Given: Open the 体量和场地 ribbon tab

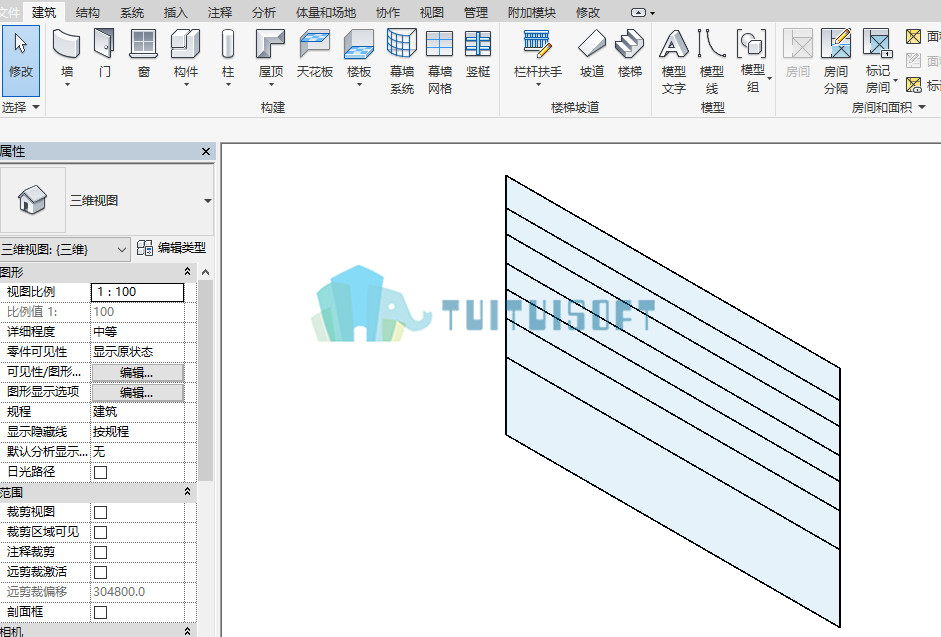Looking at the screenshot, I should tap(326, 12).
